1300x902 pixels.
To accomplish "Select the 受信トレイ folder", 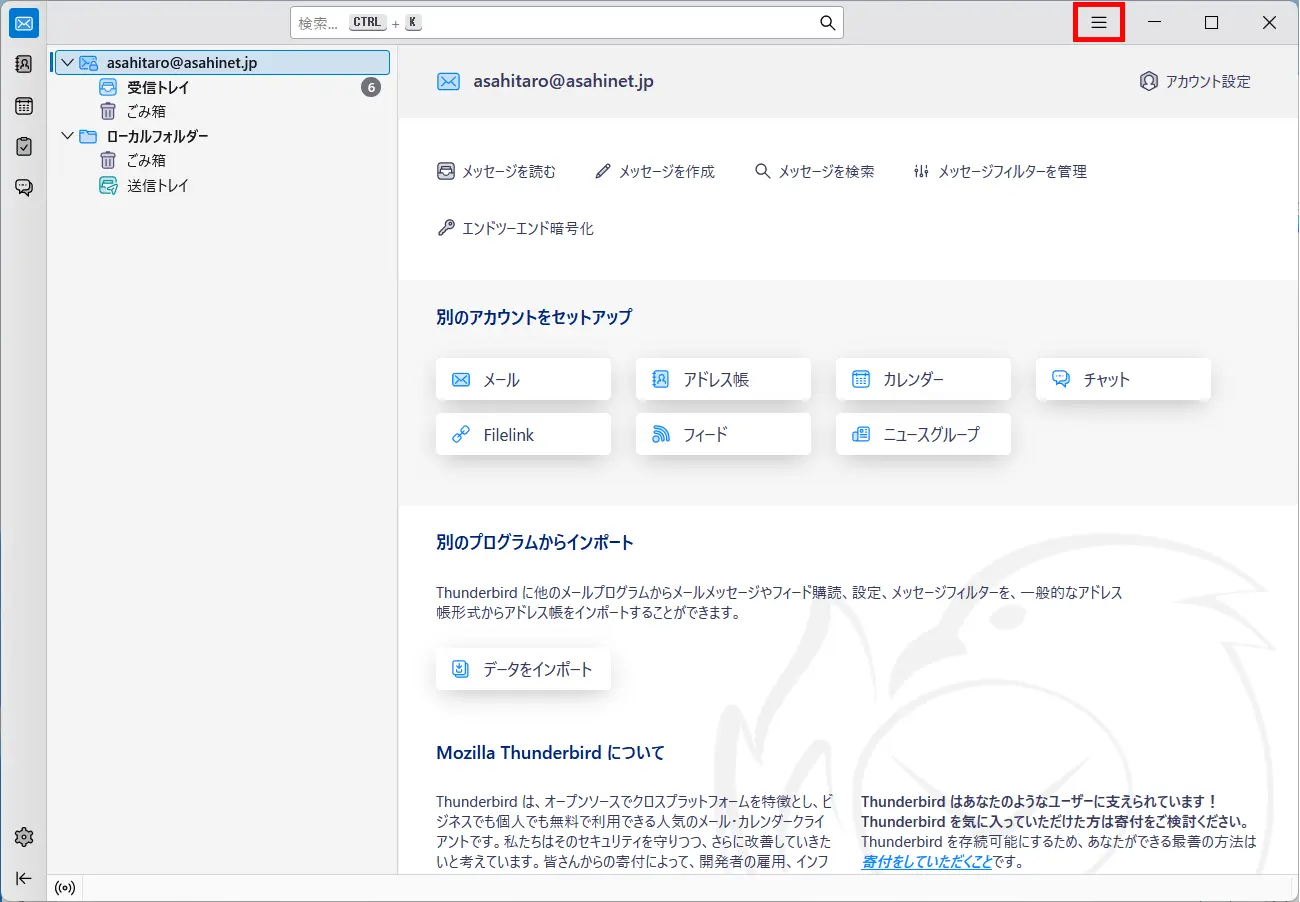I will point(158,88).
